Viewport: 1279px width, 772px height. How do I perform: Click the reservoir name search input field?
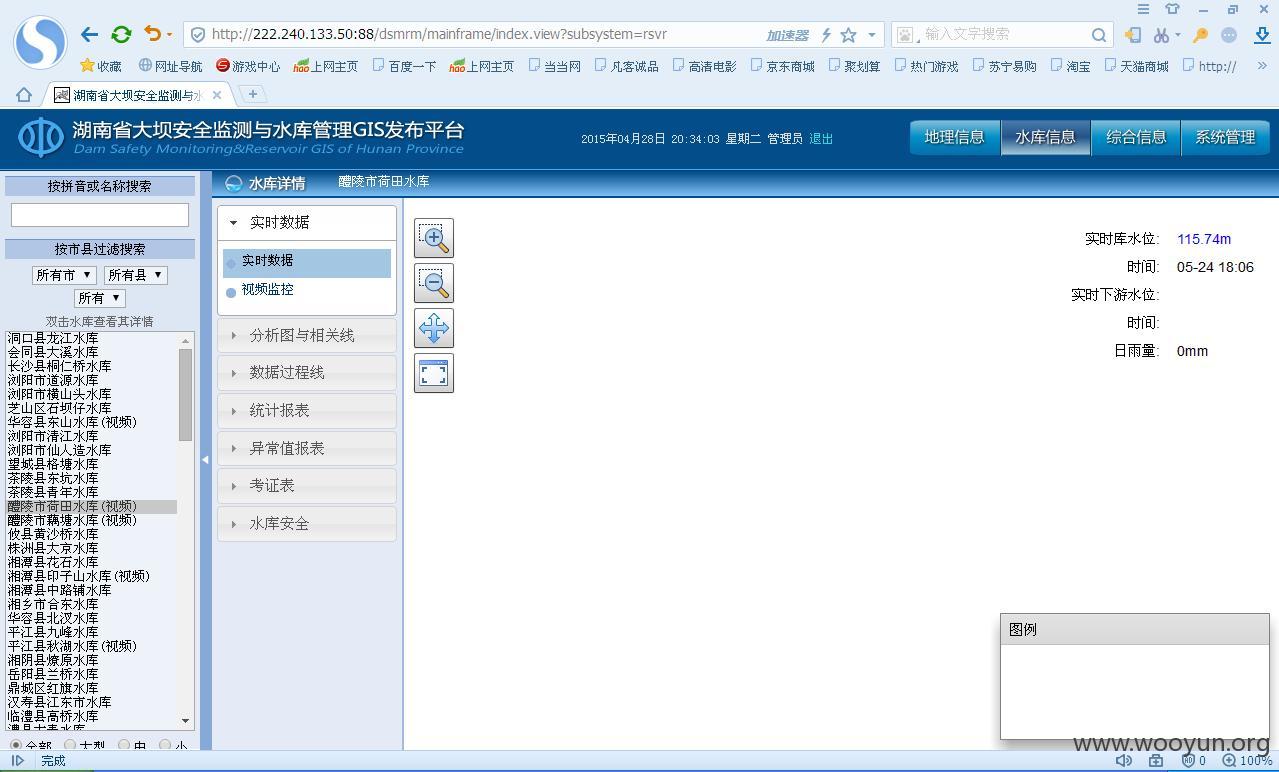click(x=99, y=214)
